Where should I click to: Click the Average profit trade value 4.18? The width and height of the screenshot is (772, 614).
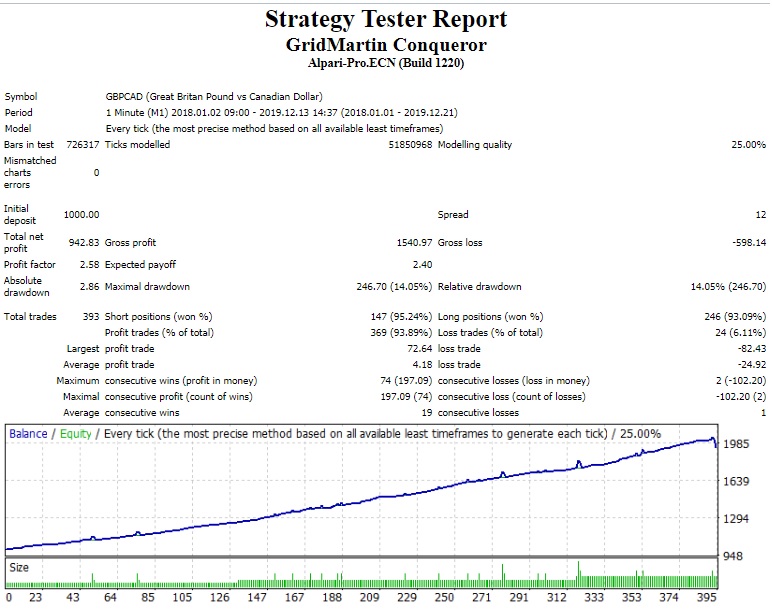point(422,365)
